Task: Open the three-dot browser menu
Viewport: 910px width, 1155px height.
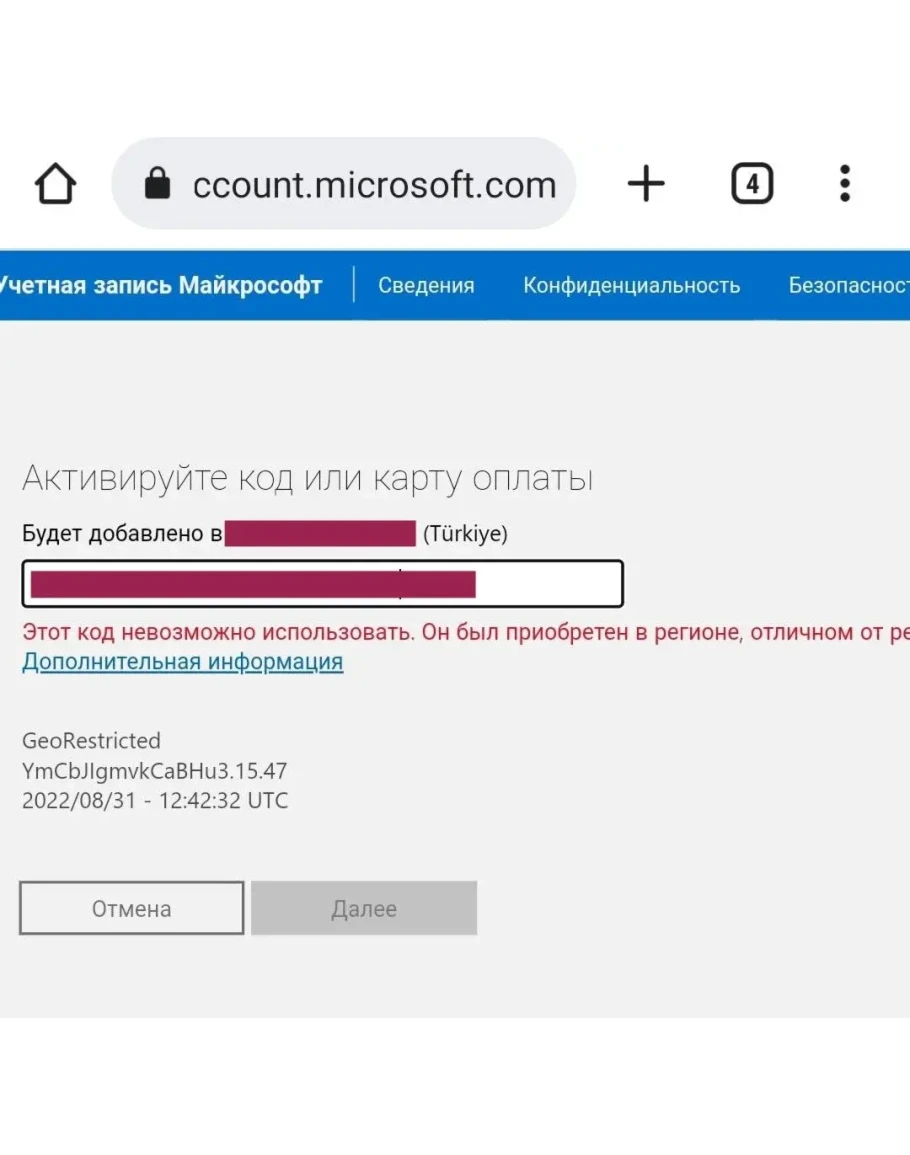Action: (845, 184)
